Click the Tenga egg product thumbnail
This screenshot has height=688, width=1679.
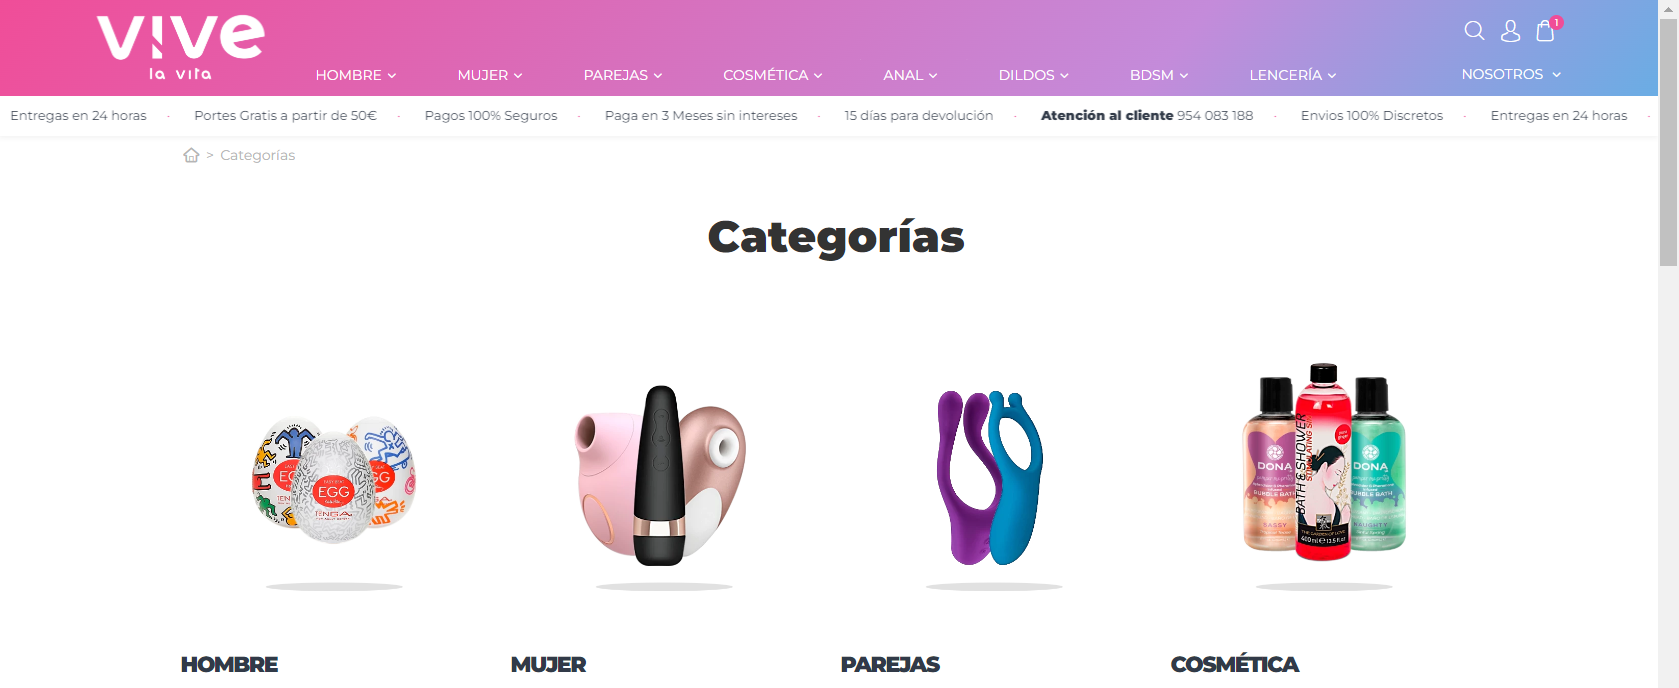(334, 479)
